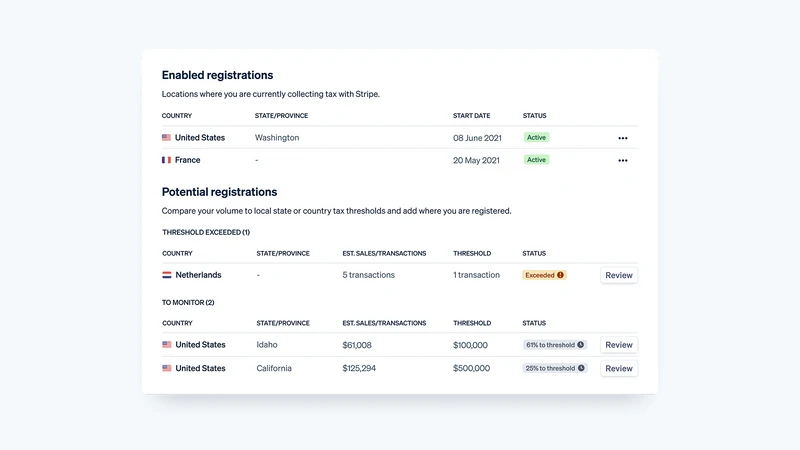The image size is (800, 450).
Task: Click the $61,008 sales value
Action: (357, 345)
